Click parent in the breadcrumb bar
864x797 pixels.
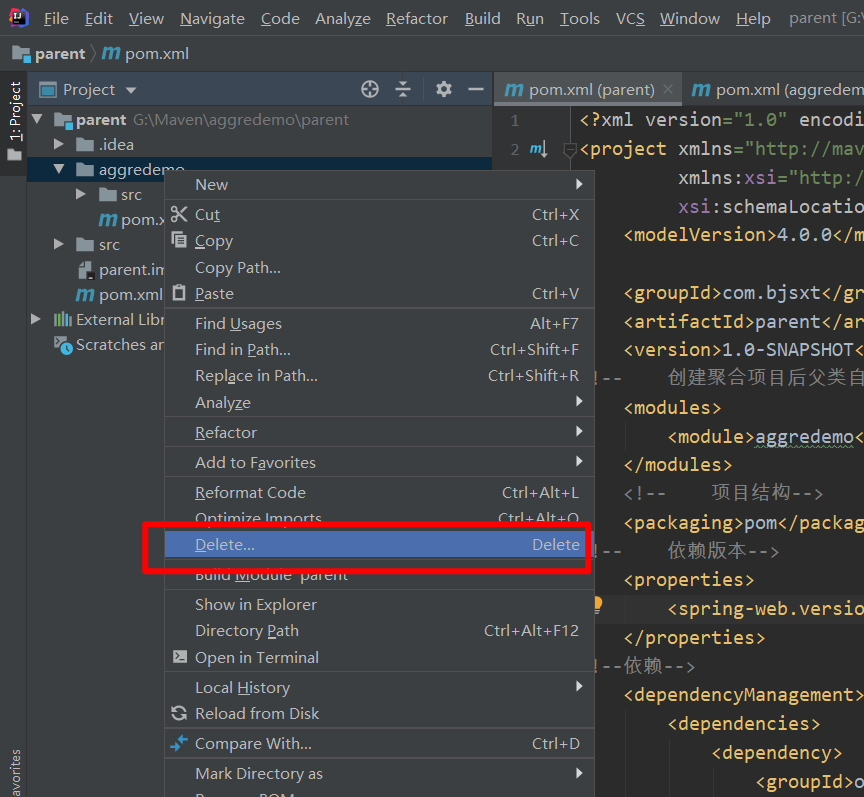point(60,54)
